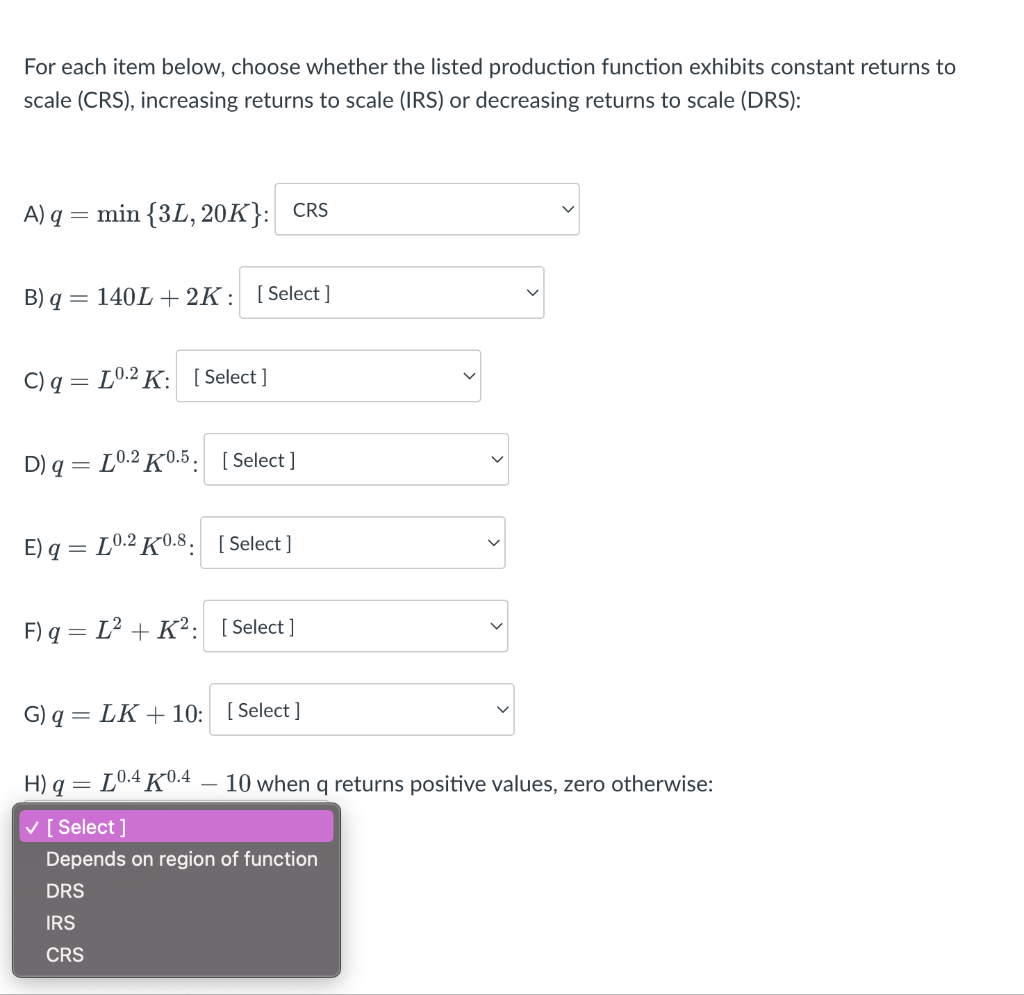Select Depends on region of function option
Viewport: 1024px width, 995px height.
pyautogui.click(x=181, y=859)
